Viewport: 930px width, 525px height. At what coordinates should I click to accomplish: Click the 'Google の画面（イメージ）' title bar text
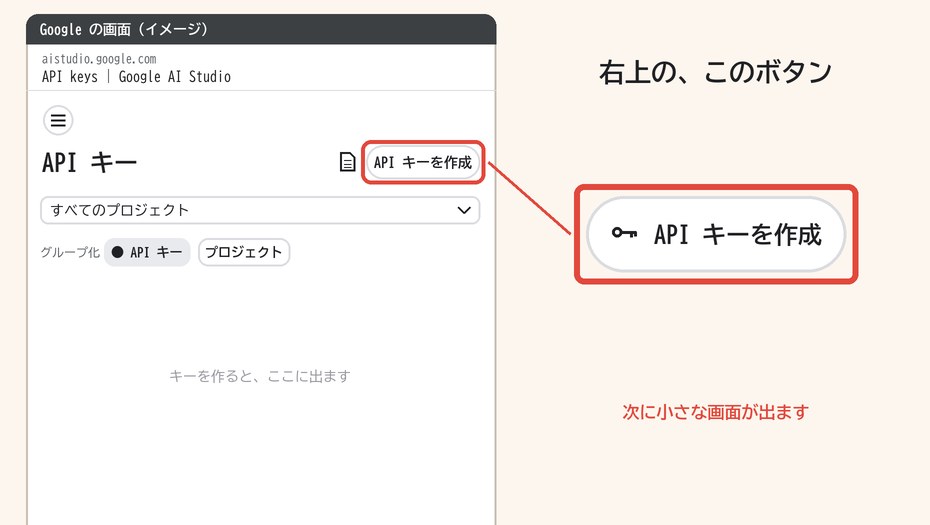click(x=123, y=29)
